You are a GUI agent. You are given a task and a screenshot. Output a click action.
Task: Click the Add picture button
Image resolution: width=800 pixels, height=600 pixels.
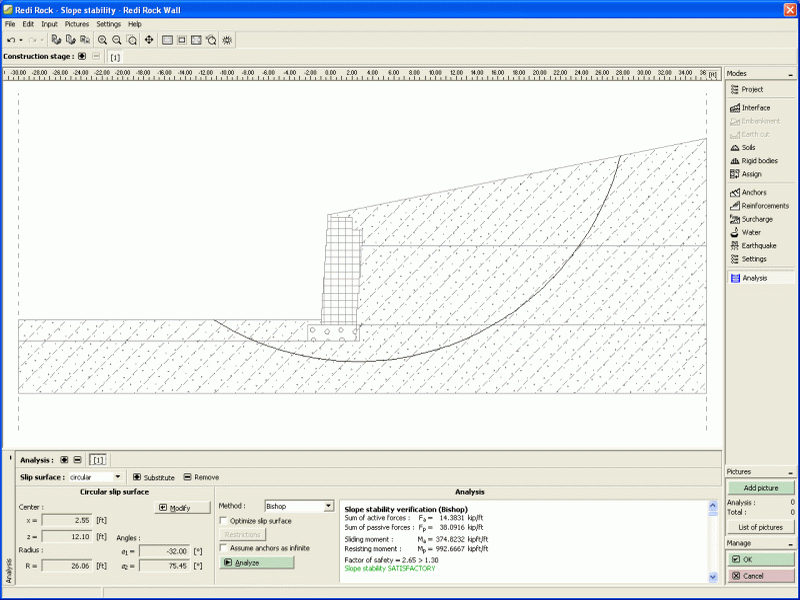[x=760, y=487]
